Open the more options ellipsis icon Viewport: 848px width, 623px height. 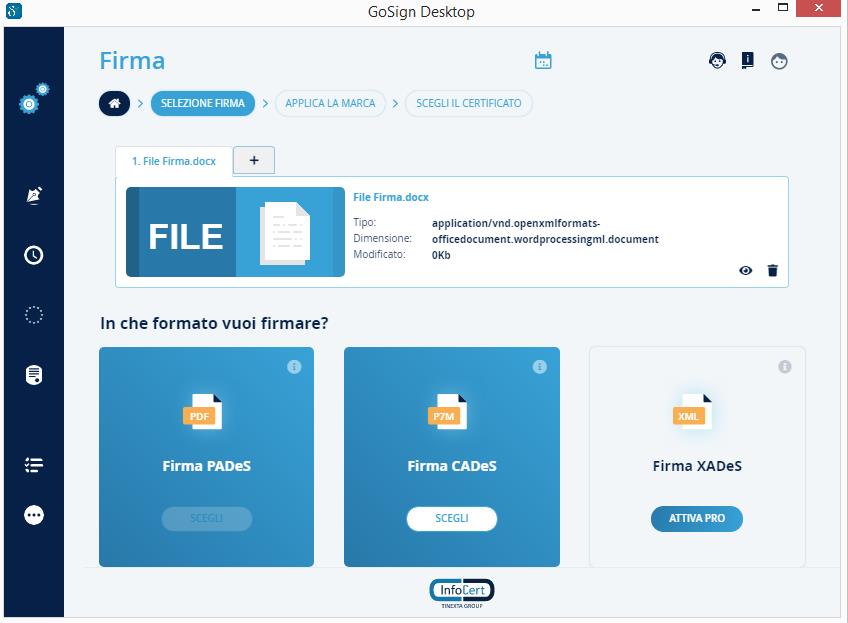point(34,515)
